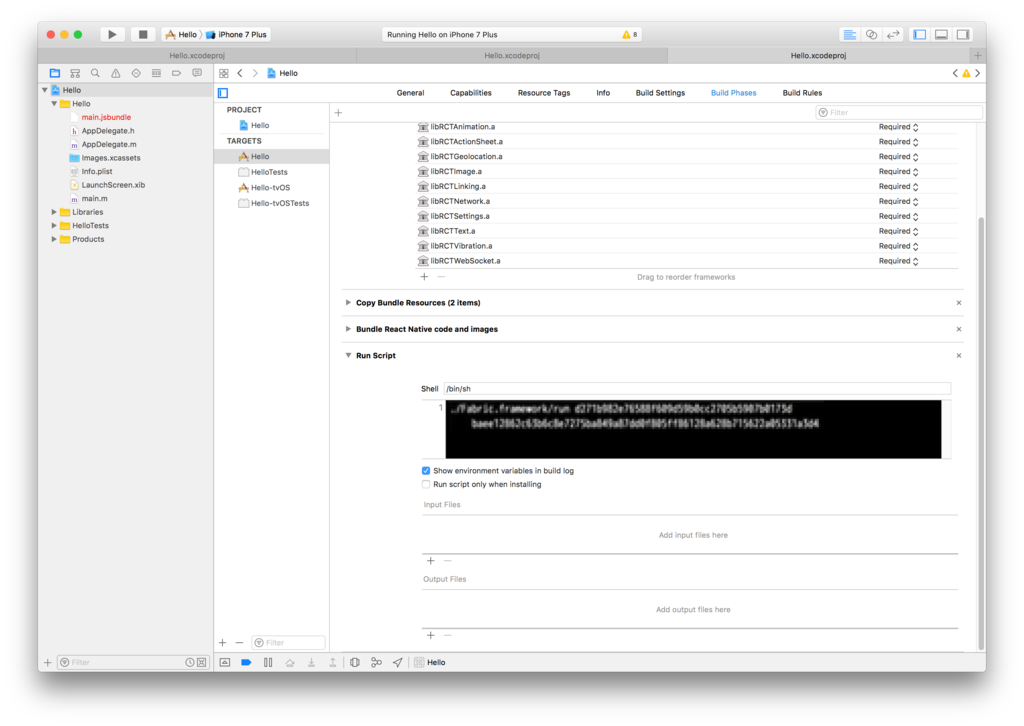Open the find navigator search icon

coord(95,73)
